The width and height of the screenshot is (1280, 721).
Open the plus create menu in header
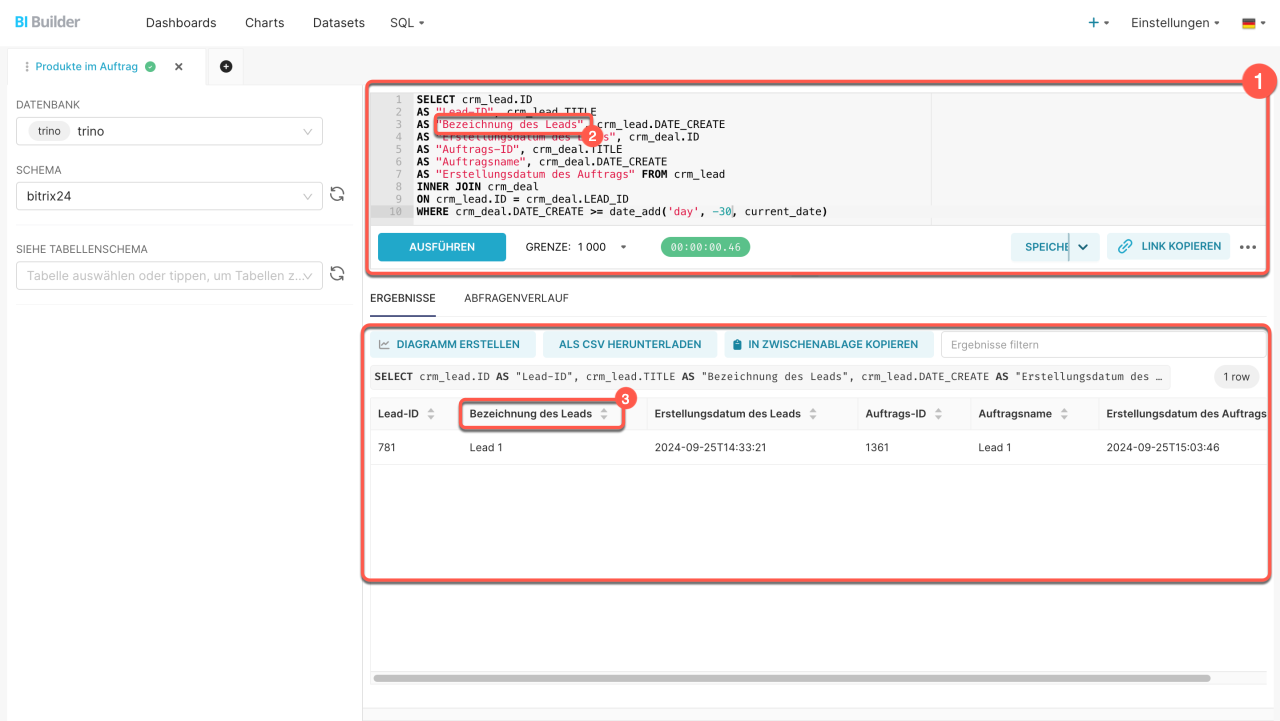point(1098,23)
